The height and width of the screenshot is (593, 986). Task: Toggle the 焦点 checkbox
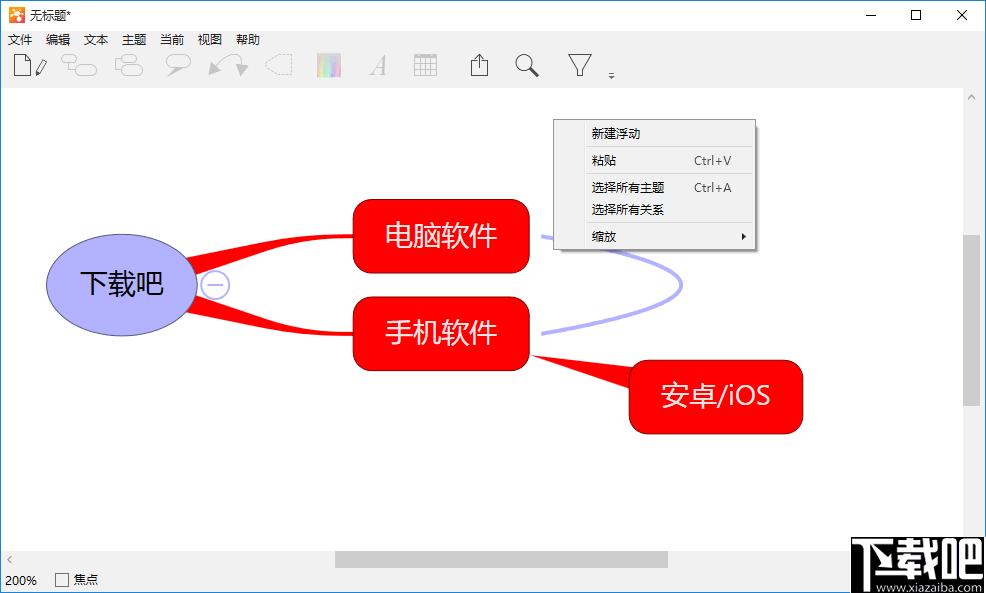pyautogui.click(x=62, y=580)
